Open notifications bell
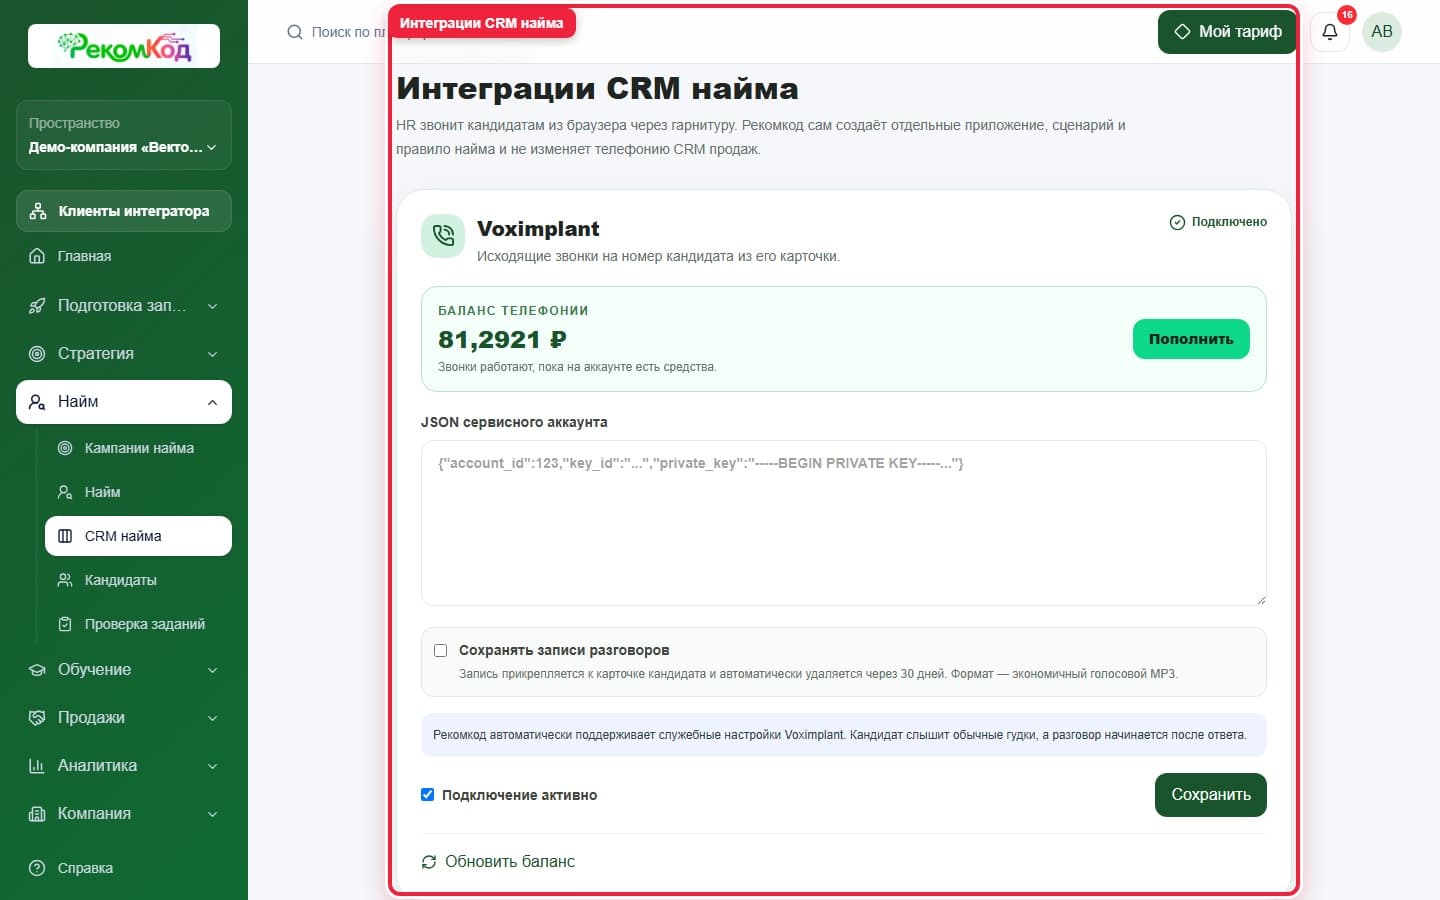1440x900 pixels. pos(1330,32)
